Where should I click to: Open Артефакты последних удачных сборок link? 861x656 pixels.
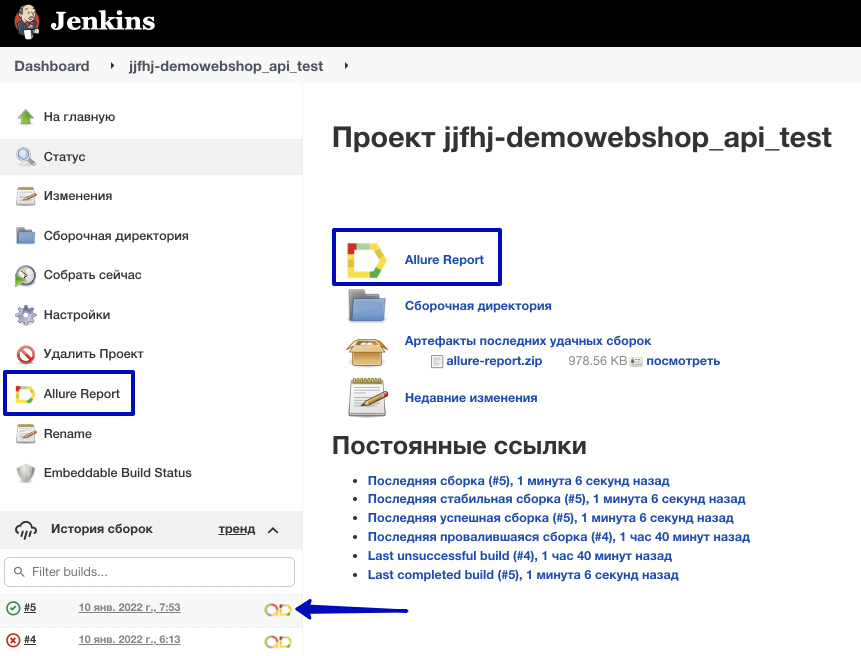pos(528,341)
